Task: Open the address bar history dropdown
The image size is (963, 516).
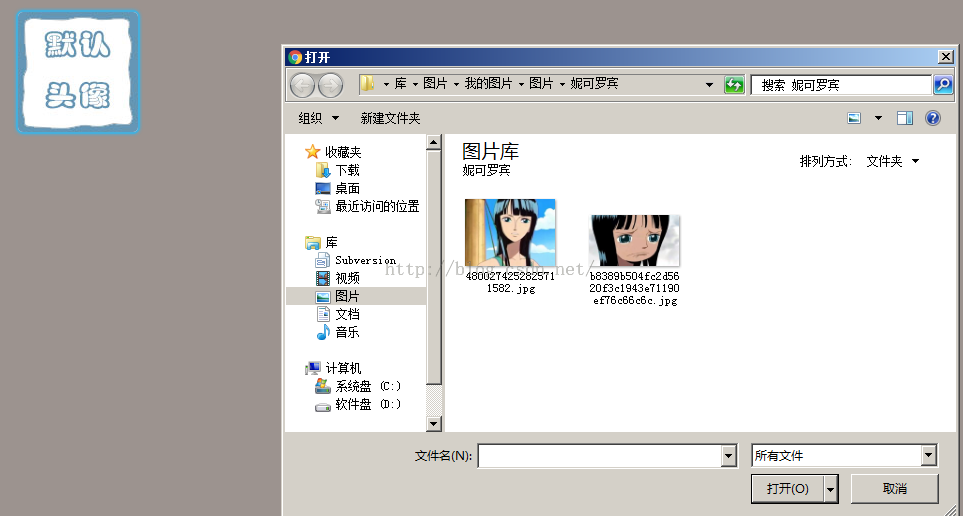Action: click(709, 85)
